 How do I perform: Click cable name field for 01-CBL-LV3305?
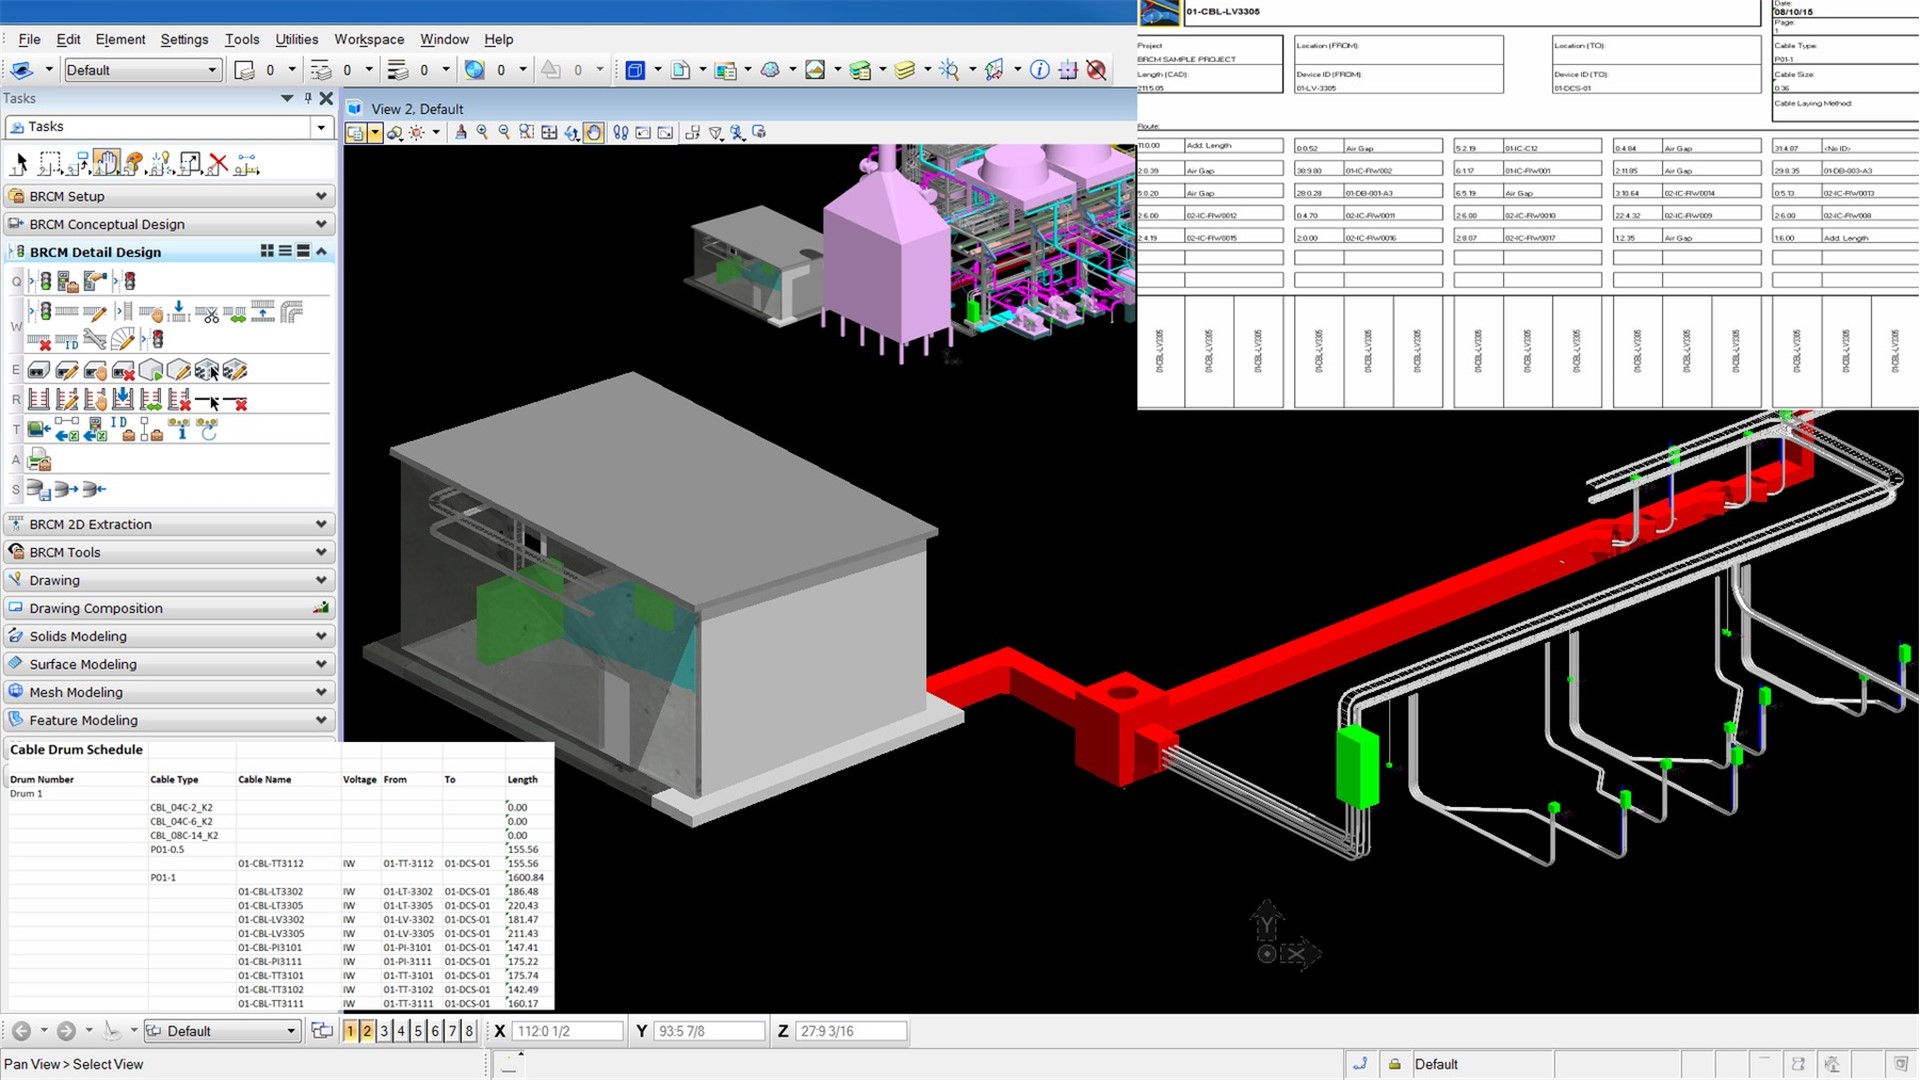270,932
